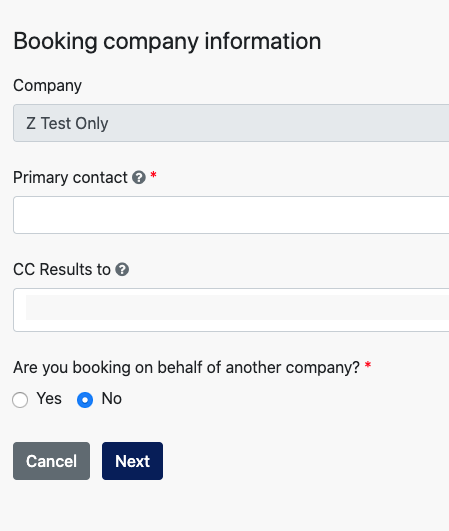The image size is (449, 531).
Task: Click the "CC Results to" field label
Action: (62, 270)
